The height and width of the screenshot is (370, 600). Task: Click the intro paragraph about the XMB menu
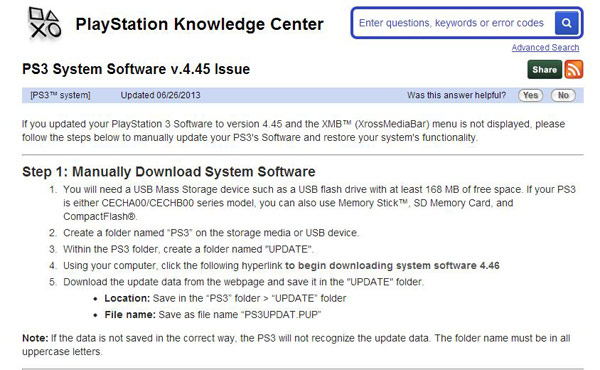293,130
